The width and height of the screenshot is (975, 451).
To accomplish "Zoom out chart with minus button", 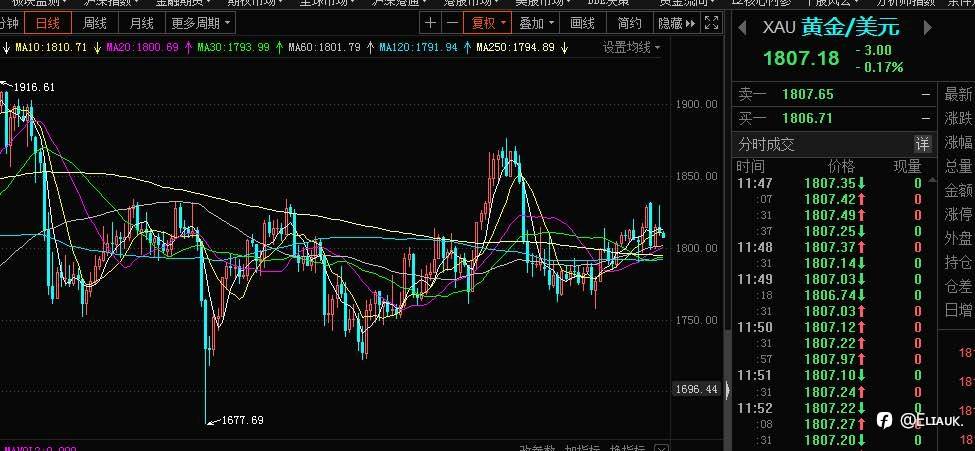I will coord(453,24).
